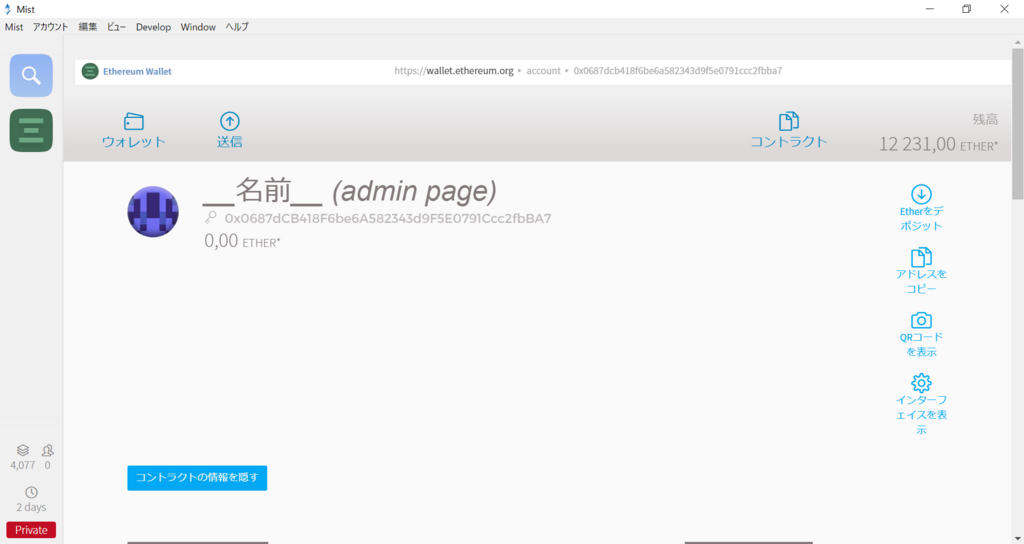Select the contract address 0x0687dCB418F6...

pos(388,219)
